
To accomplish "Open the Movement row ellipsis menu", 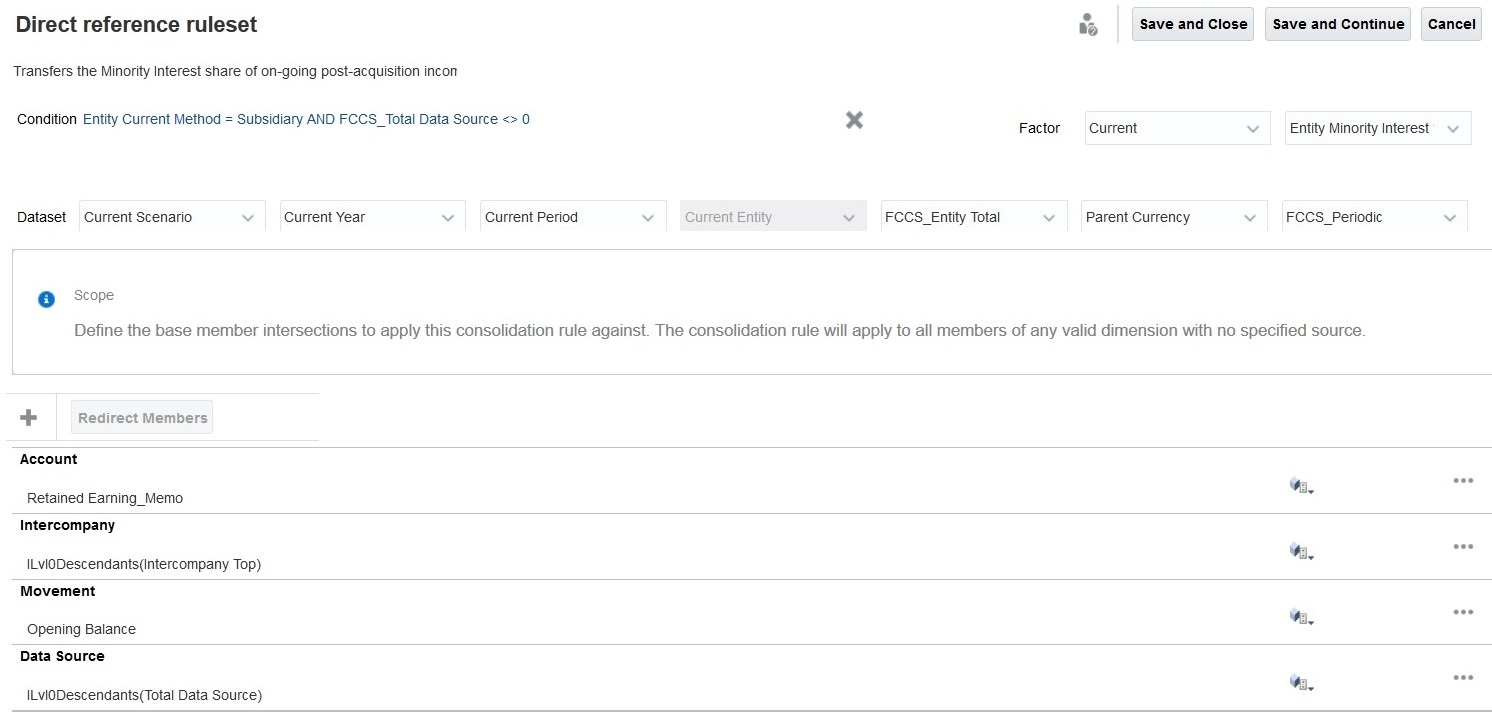I will (x=1463, y=612).
